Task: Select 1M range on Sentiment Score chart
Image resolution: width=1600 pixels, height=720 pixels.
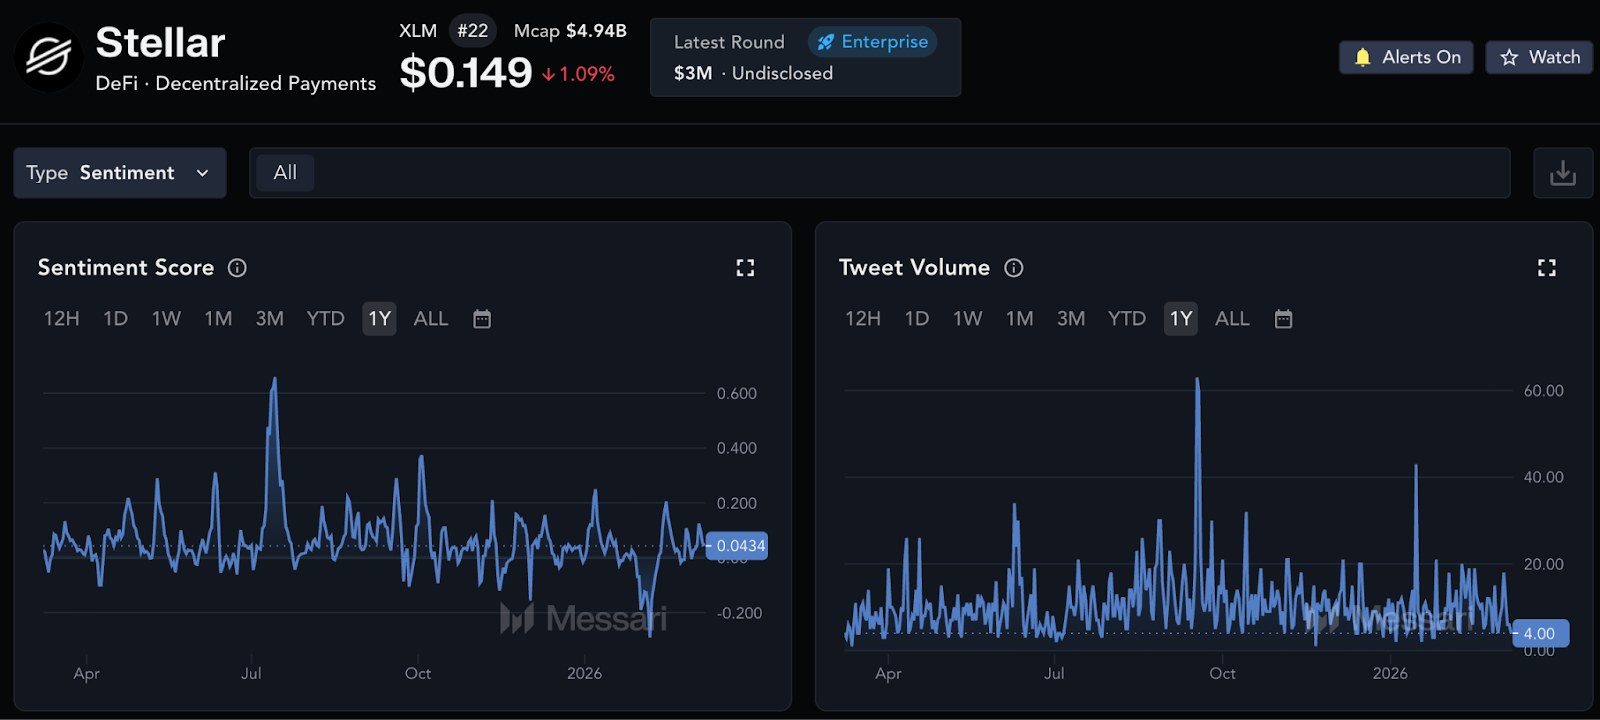Action: coord(218,319)
